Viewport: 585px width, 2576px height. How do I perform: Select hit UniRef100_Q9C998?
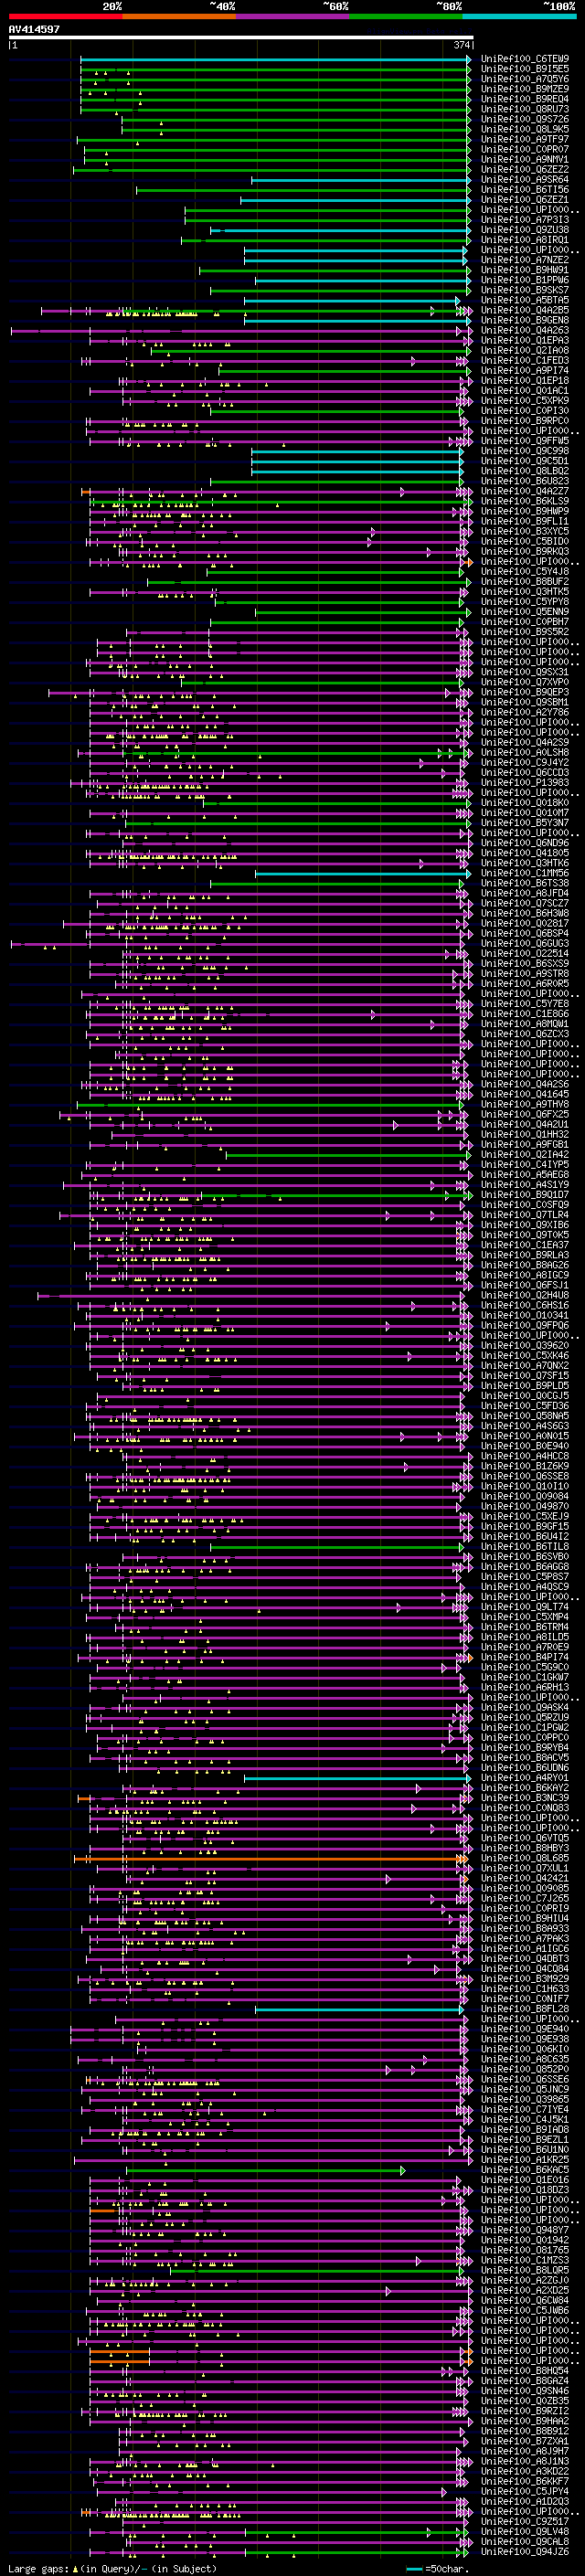(525, 451)
